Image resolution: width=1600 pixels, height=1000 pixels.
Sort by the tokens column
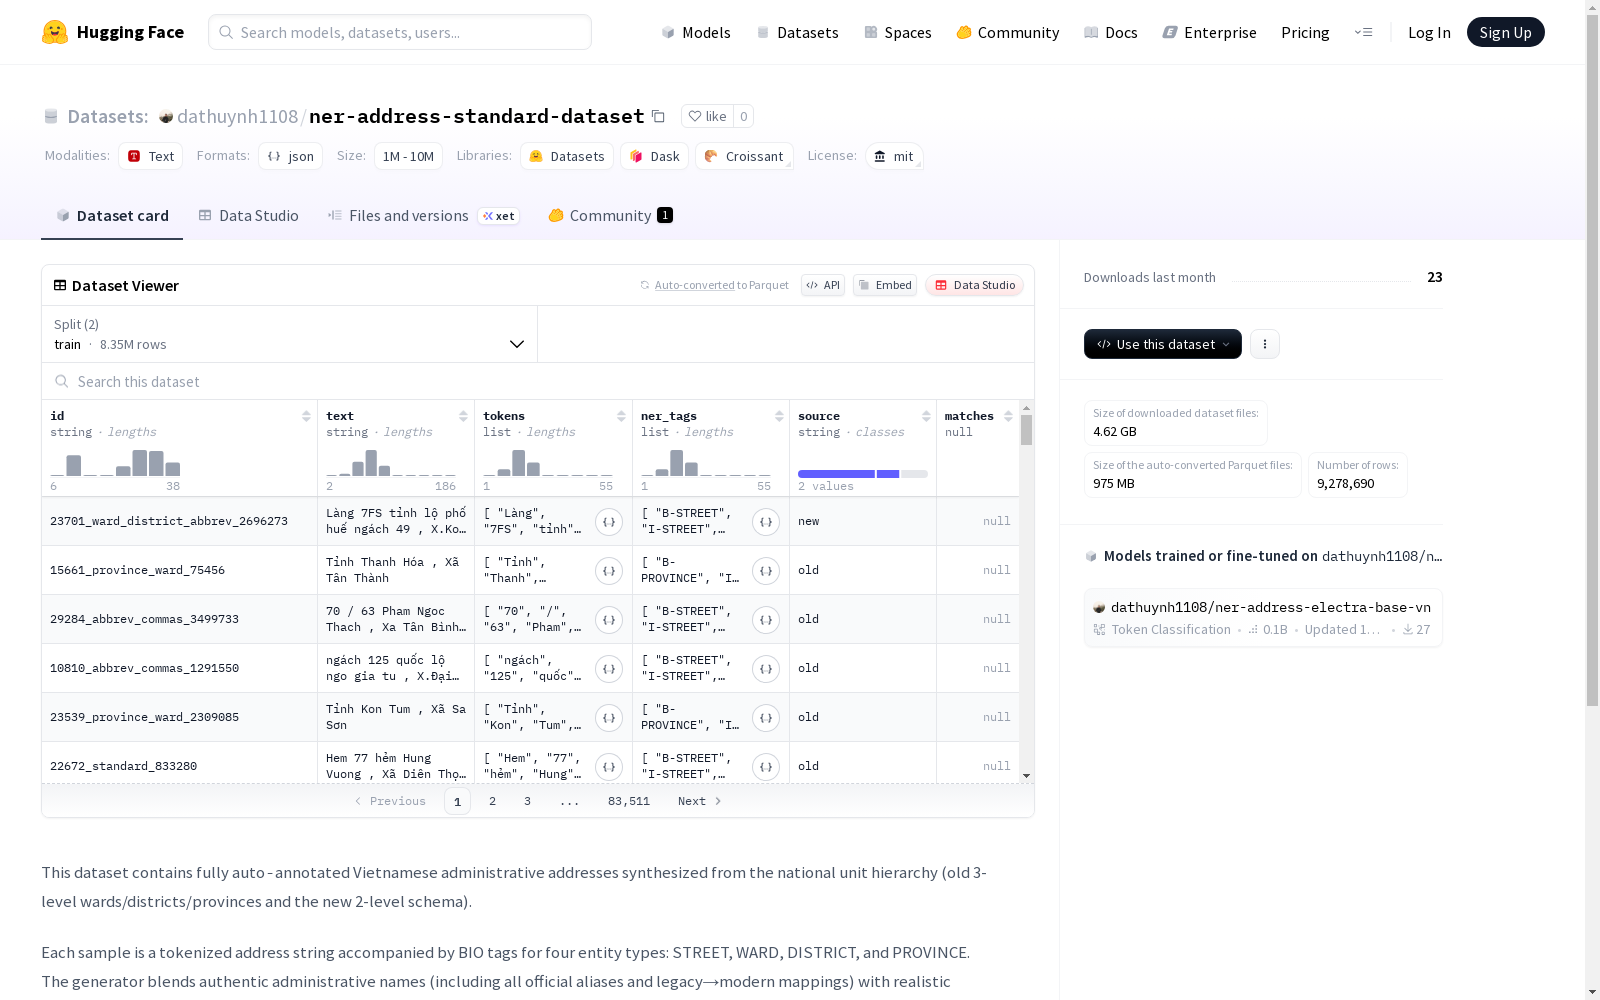click(621, 416)
